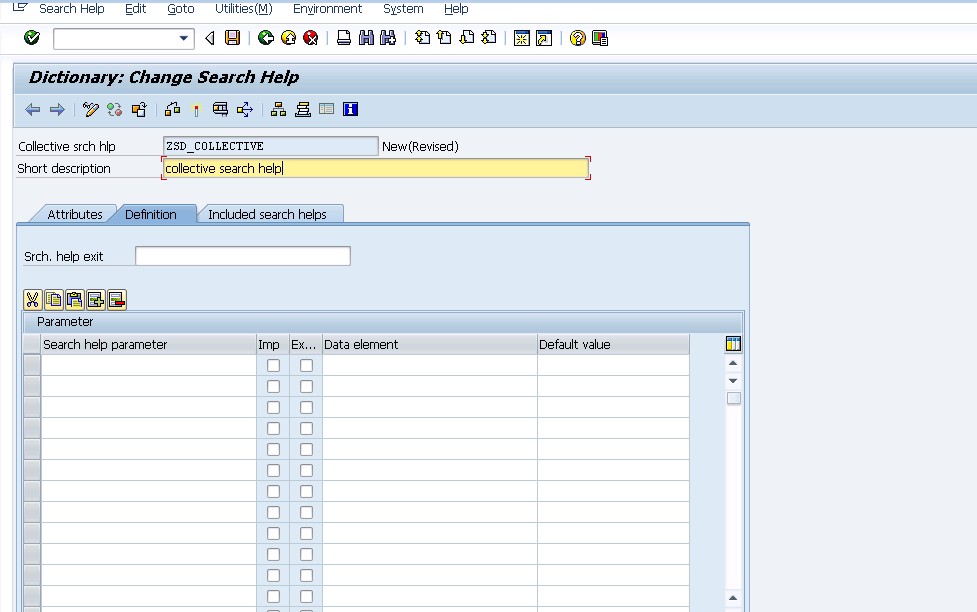This screenshot has height=612, width=977.
Task: Open the Environment menu
Action: 327,9
